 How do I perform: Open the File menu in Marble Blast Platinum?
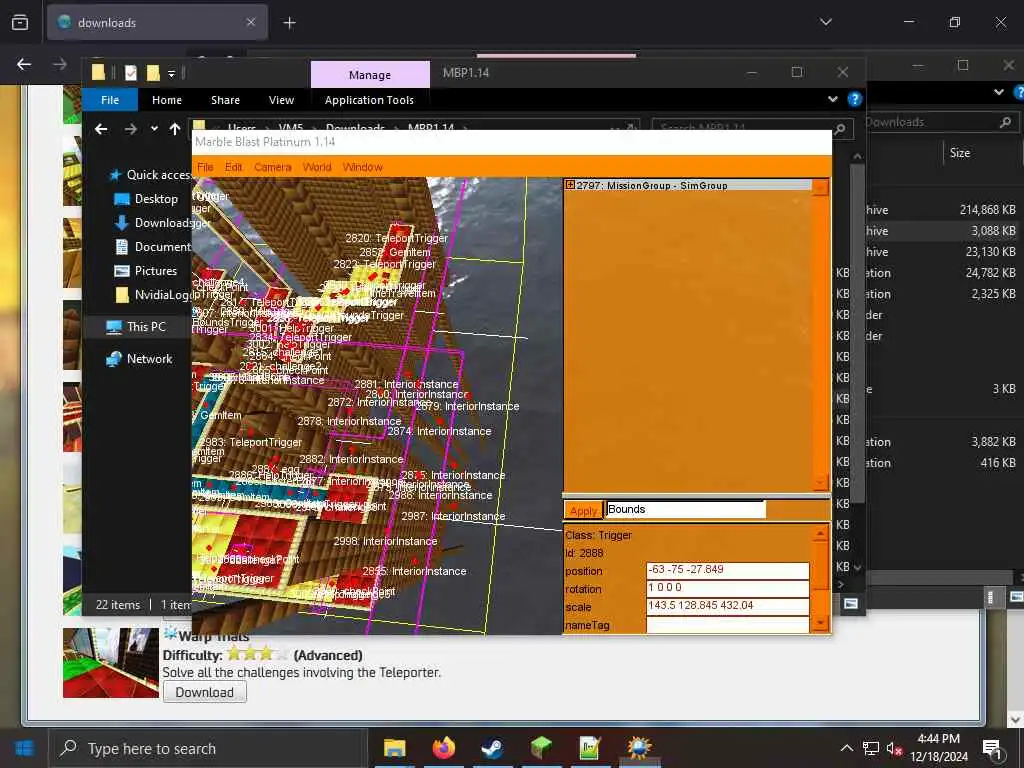click(x=205, y=167)
